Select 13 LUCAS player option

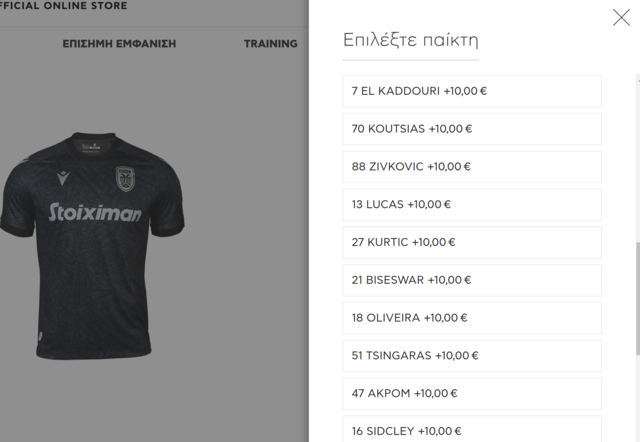tap(472, 204)
